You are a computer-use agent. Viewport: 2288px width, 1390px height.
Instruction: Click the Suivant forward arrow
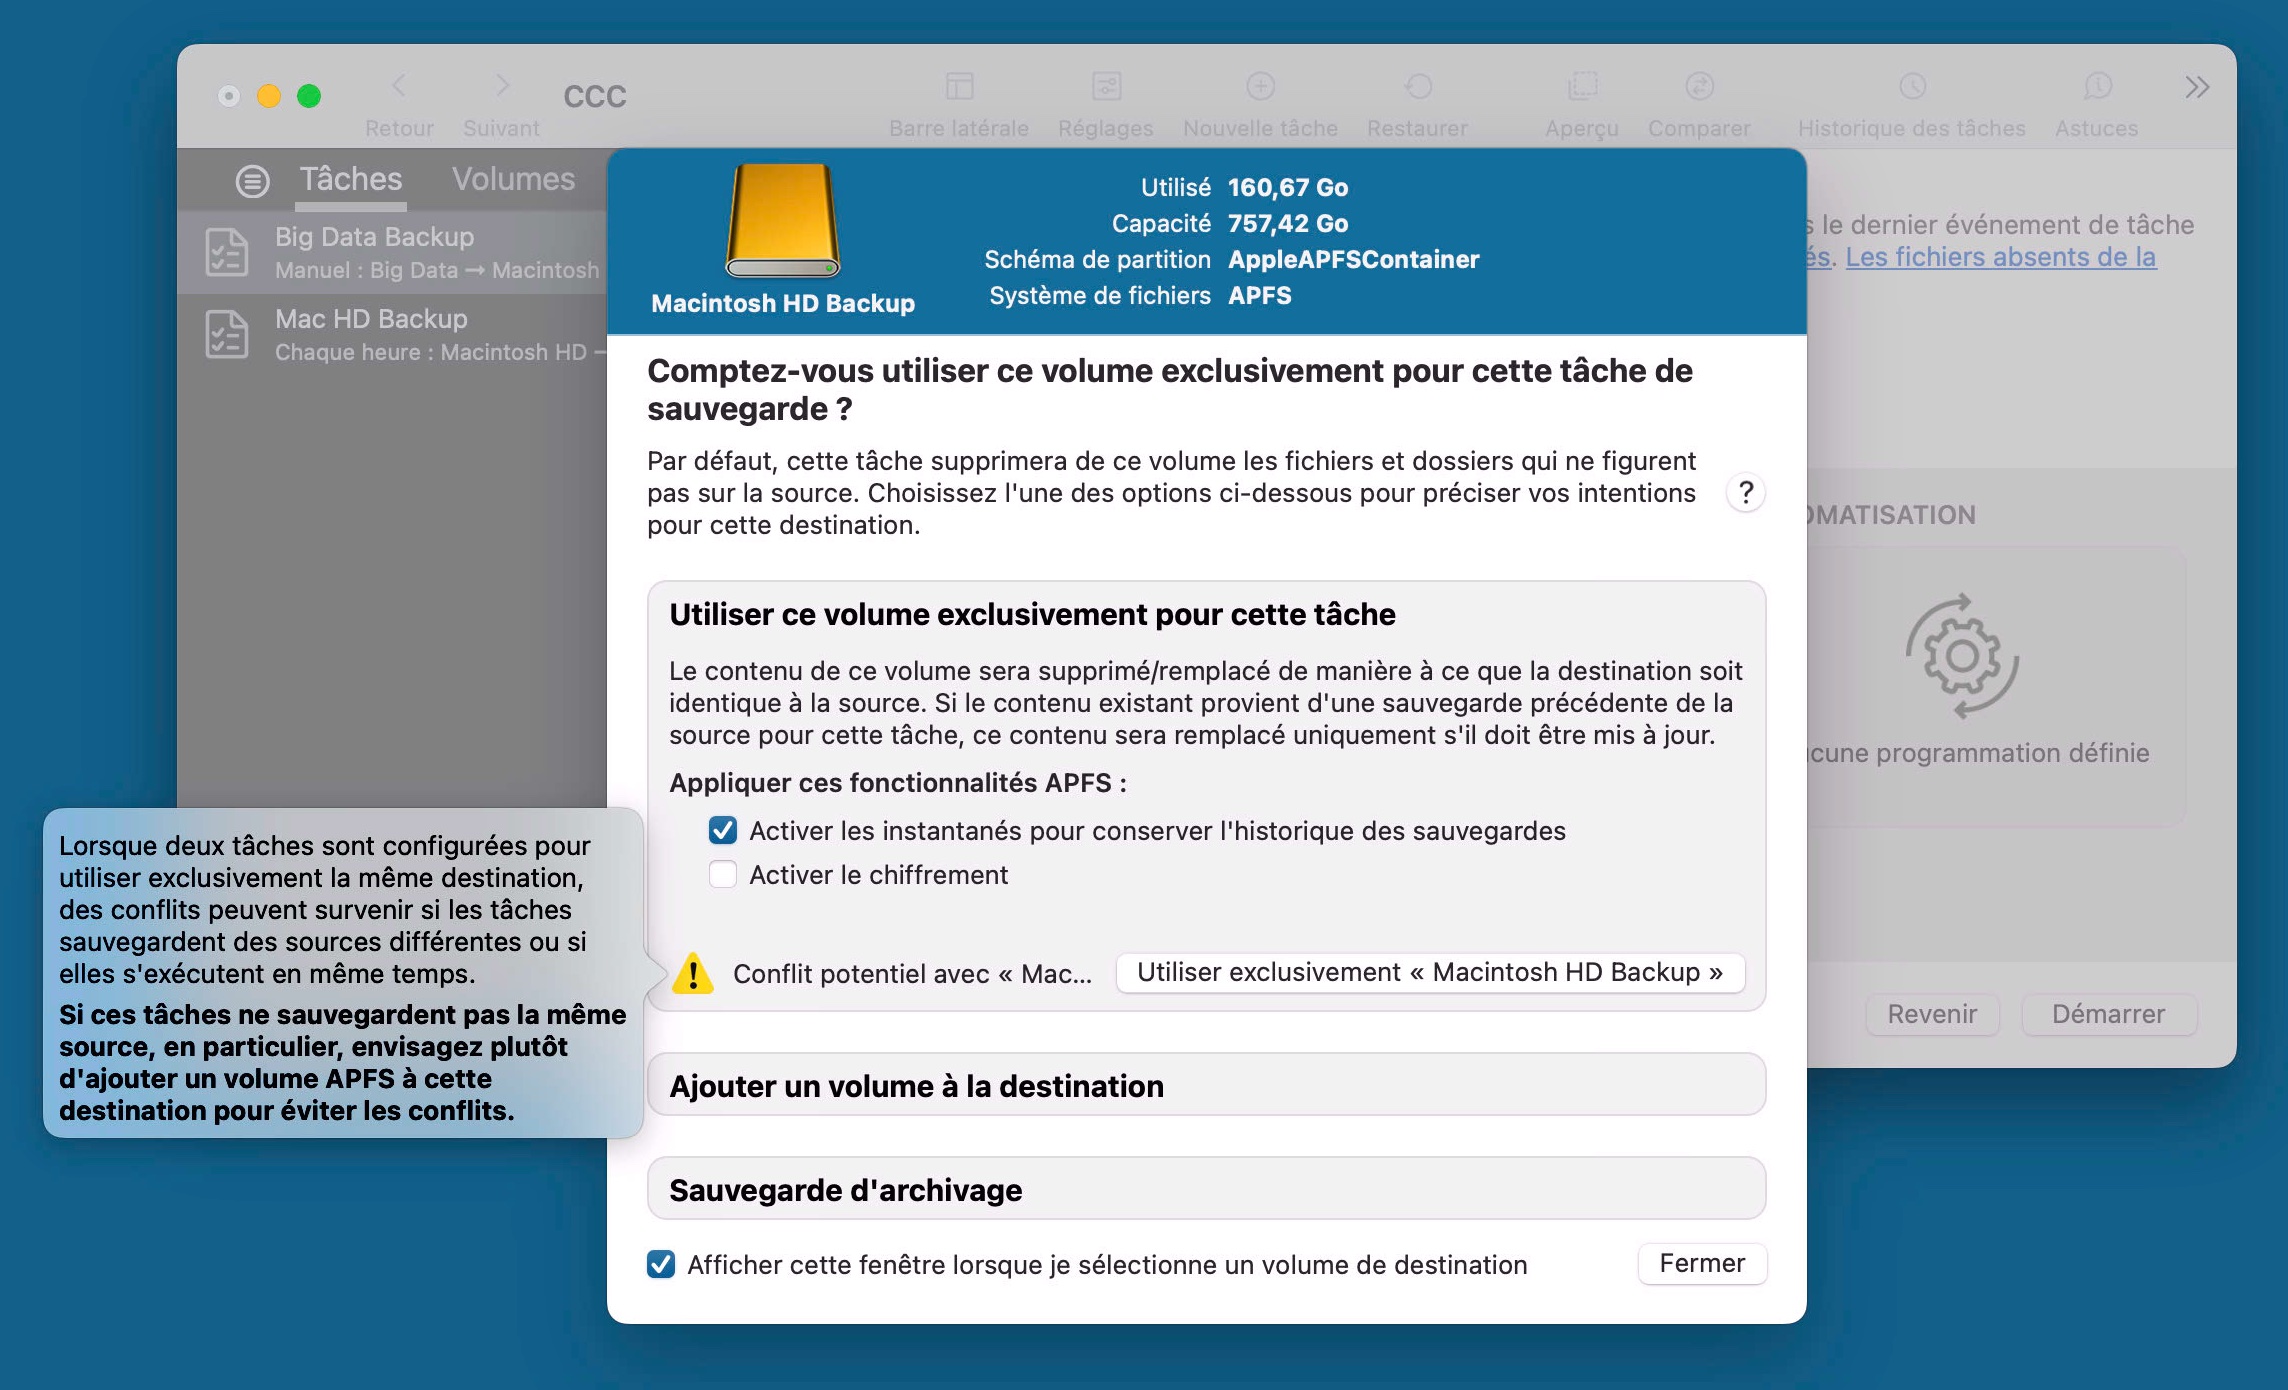click(x=502, y=86)
